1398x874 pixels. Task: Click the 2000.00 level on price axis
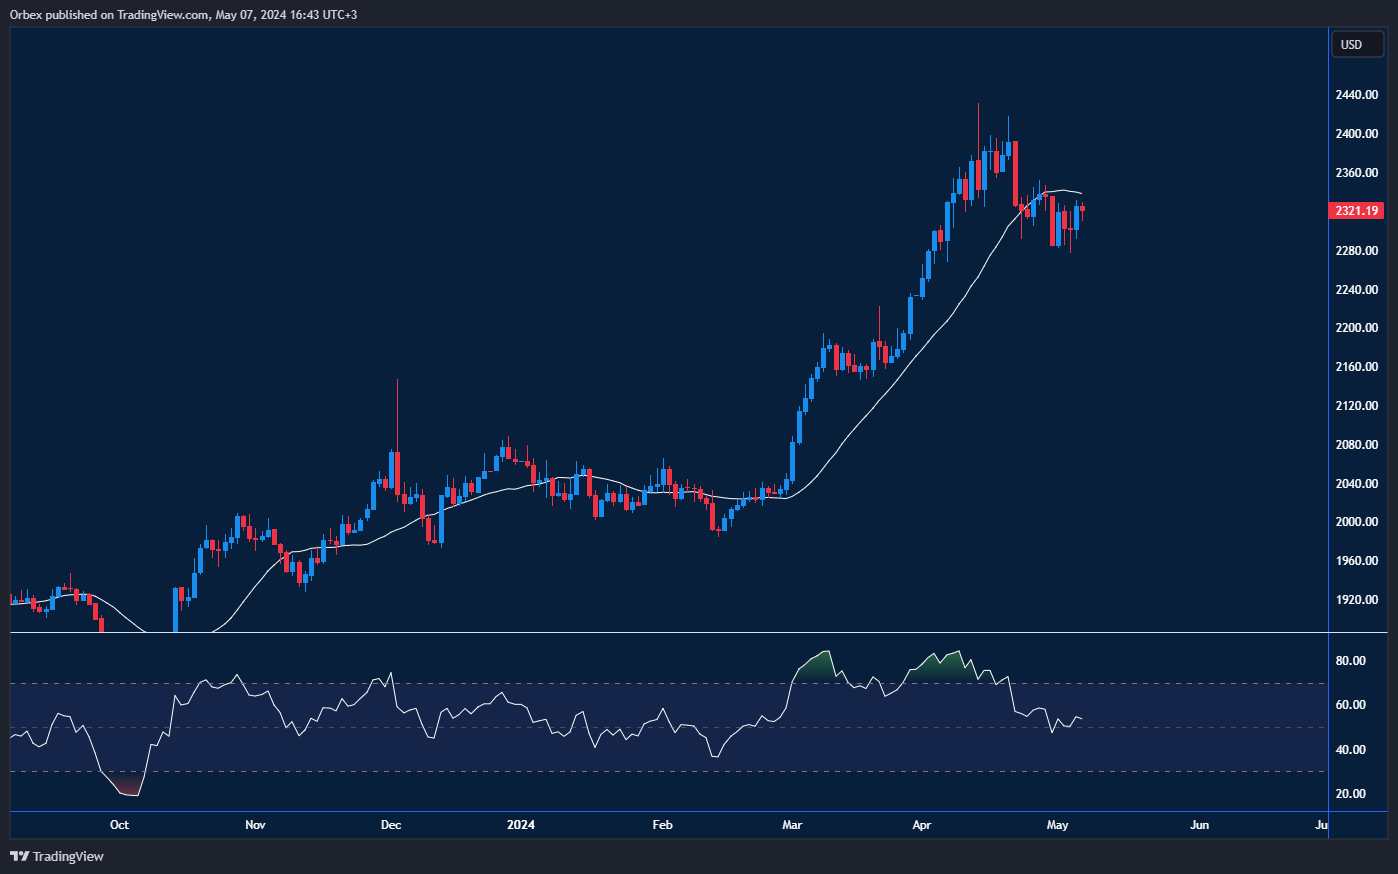[x=1356, y=522]
